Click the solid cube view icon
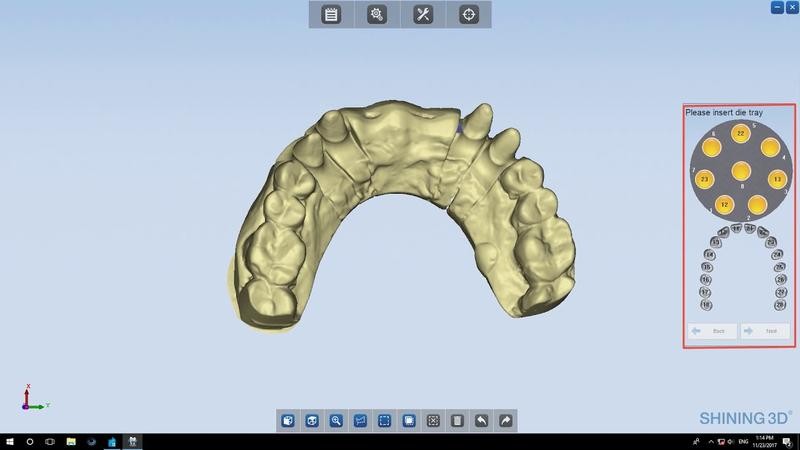This screenshot has height=450, width=800. coord(288,421)
